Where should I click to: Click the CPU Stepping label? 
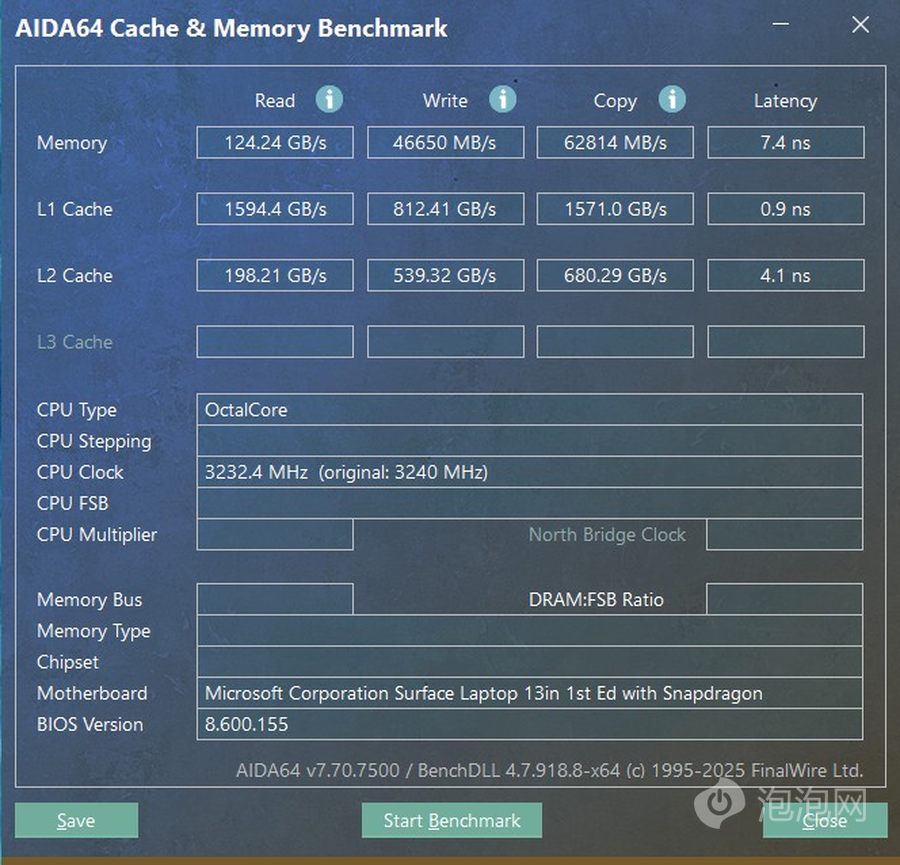(x=94, y=441)
